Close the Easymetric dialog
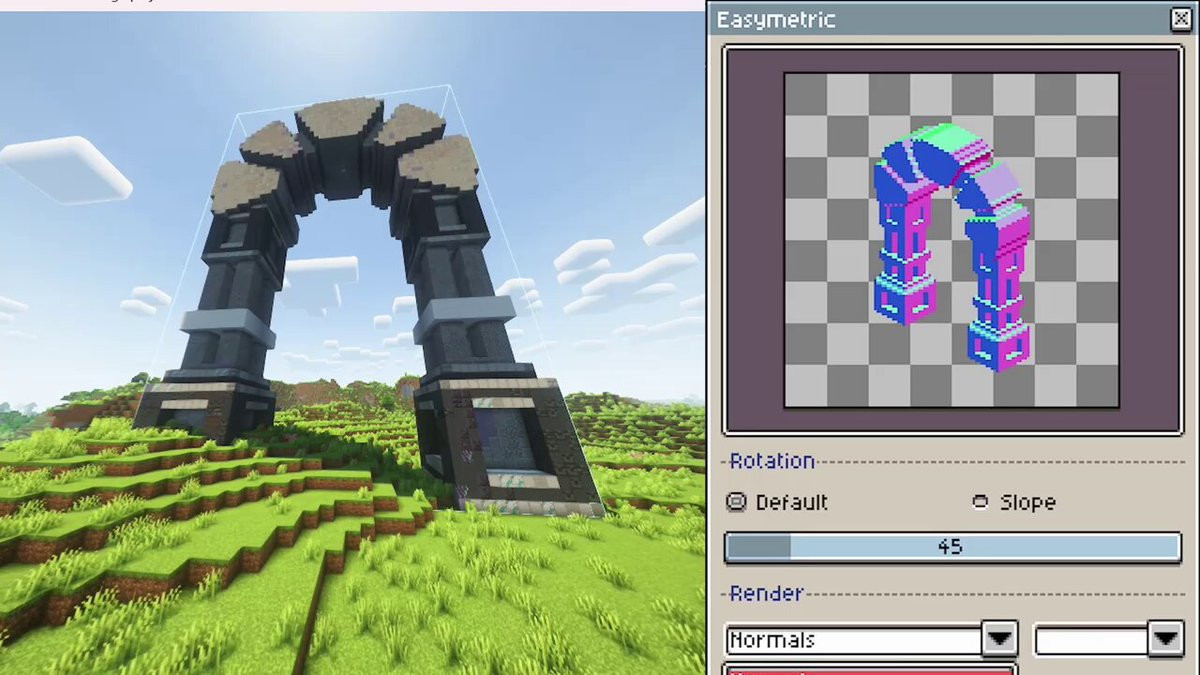 point(1179,19)
